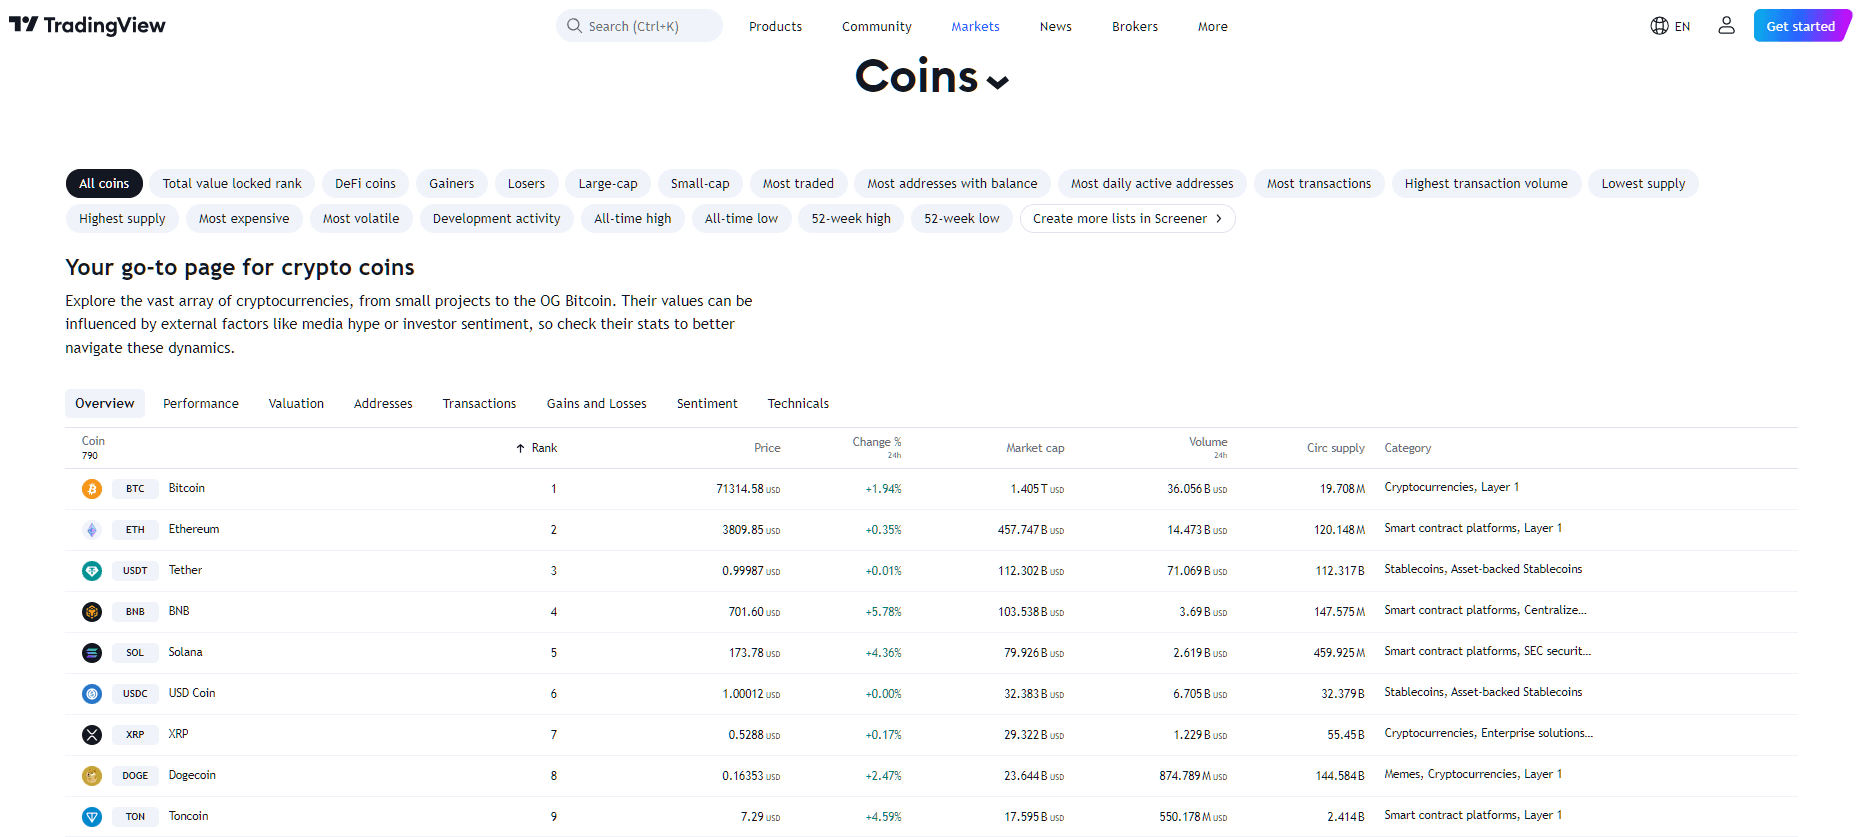Select the All coins filter chip
1862x837 pixels.
104,184
